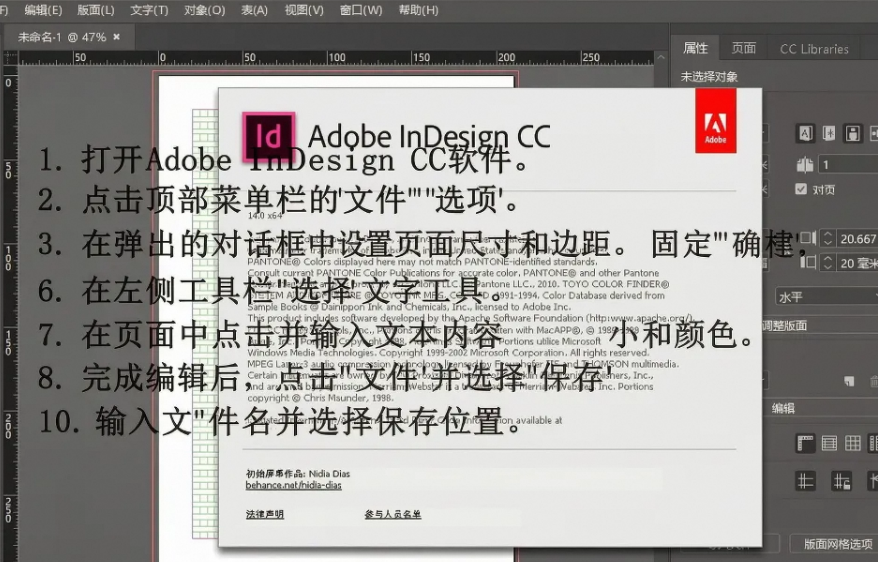Open the 编辑(E) menu
878x562 pixels.
(x=43, y=10)
